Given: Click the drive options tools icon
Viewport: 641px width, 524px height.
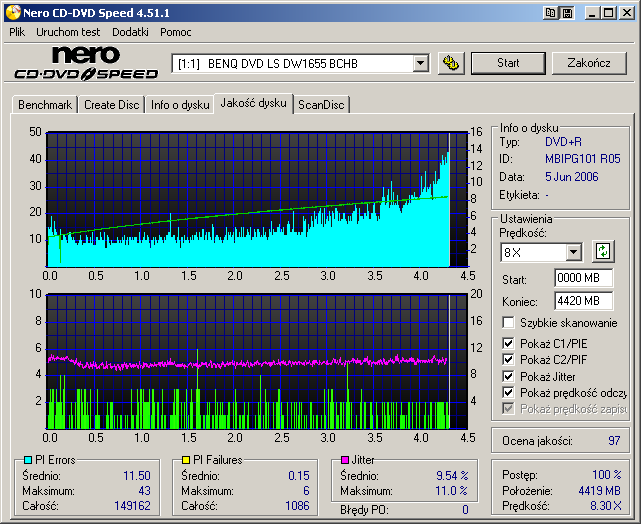Looking at the screenshot, I should [451, 63].
